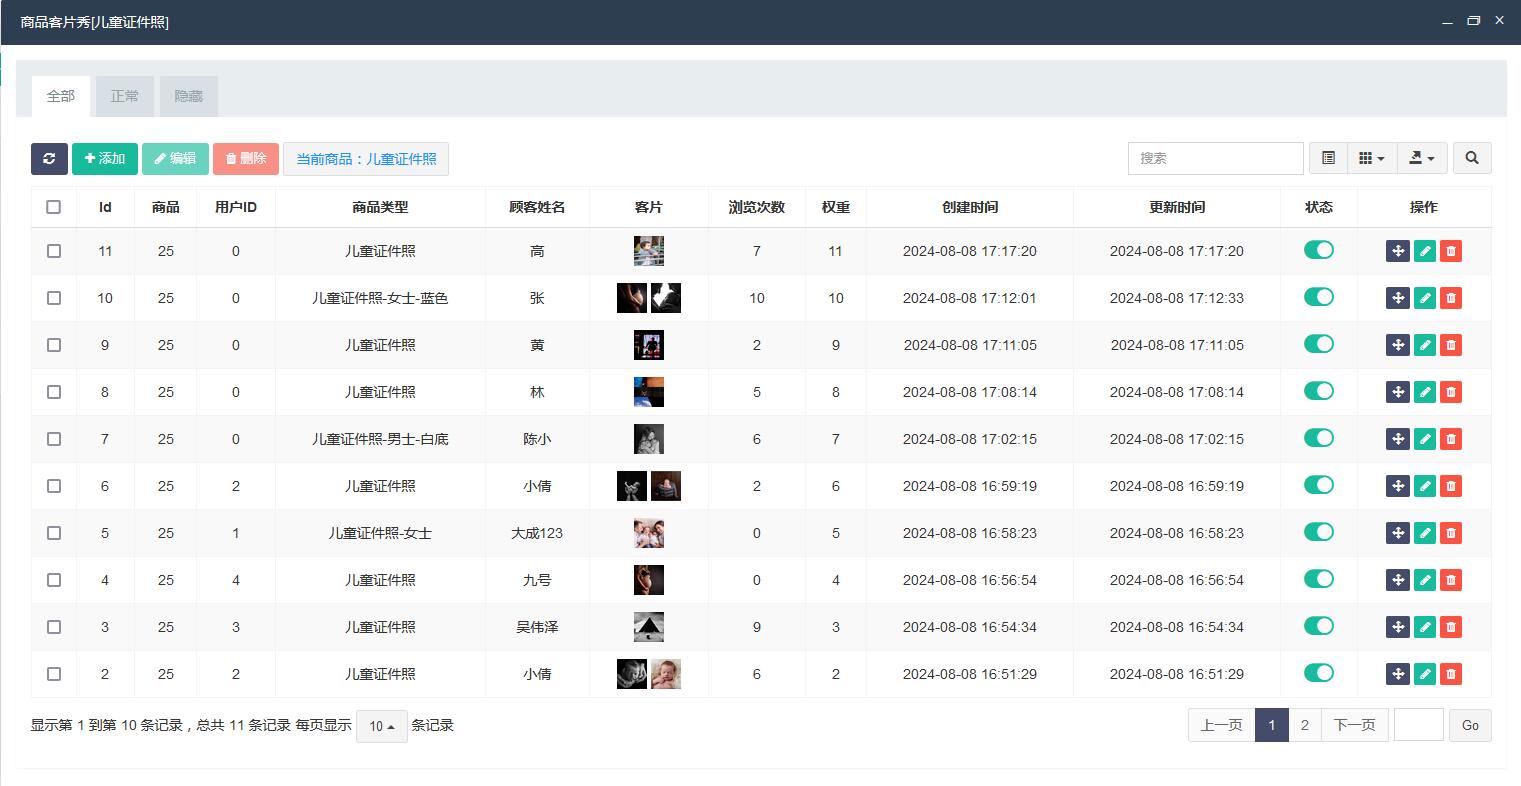Screen dimensions: 1521x786
Task: Toggle status switch for row Id 8
Action: [1318, 391]
